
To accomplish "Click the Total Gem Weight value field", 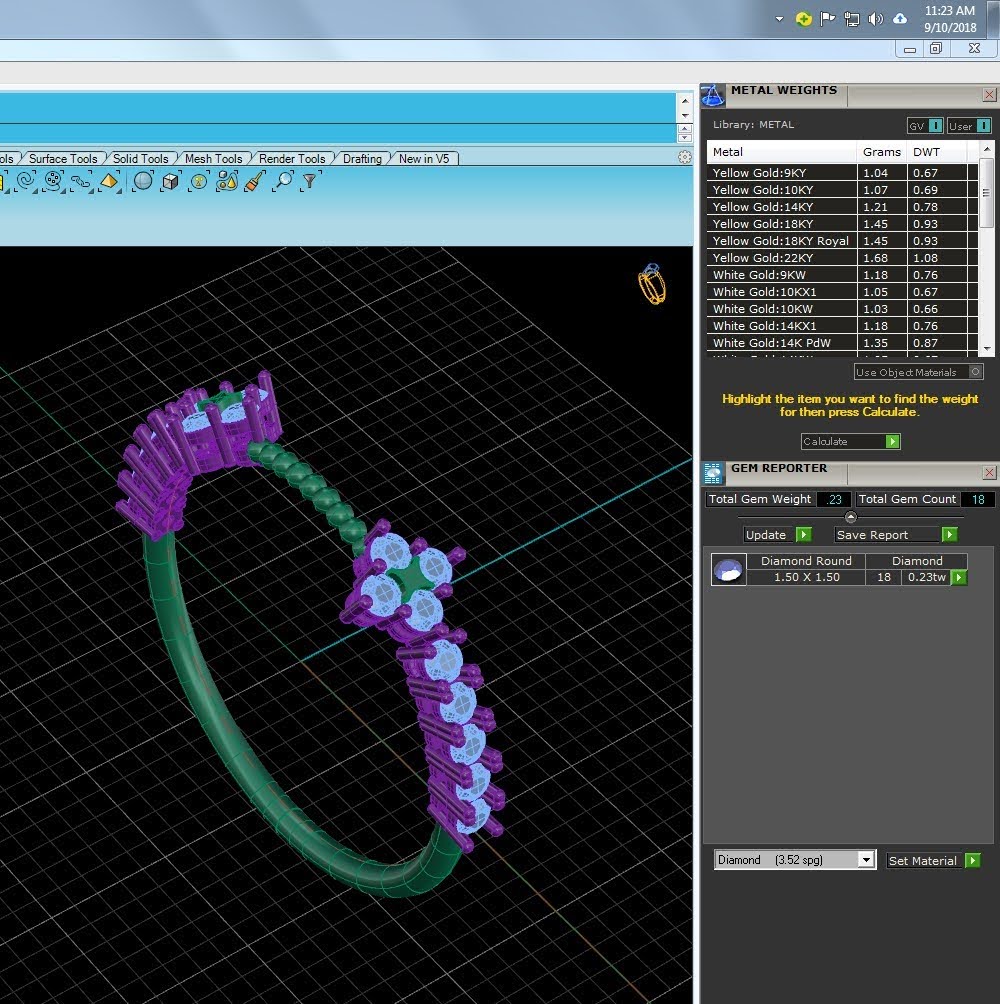I will tap(834, 499).
